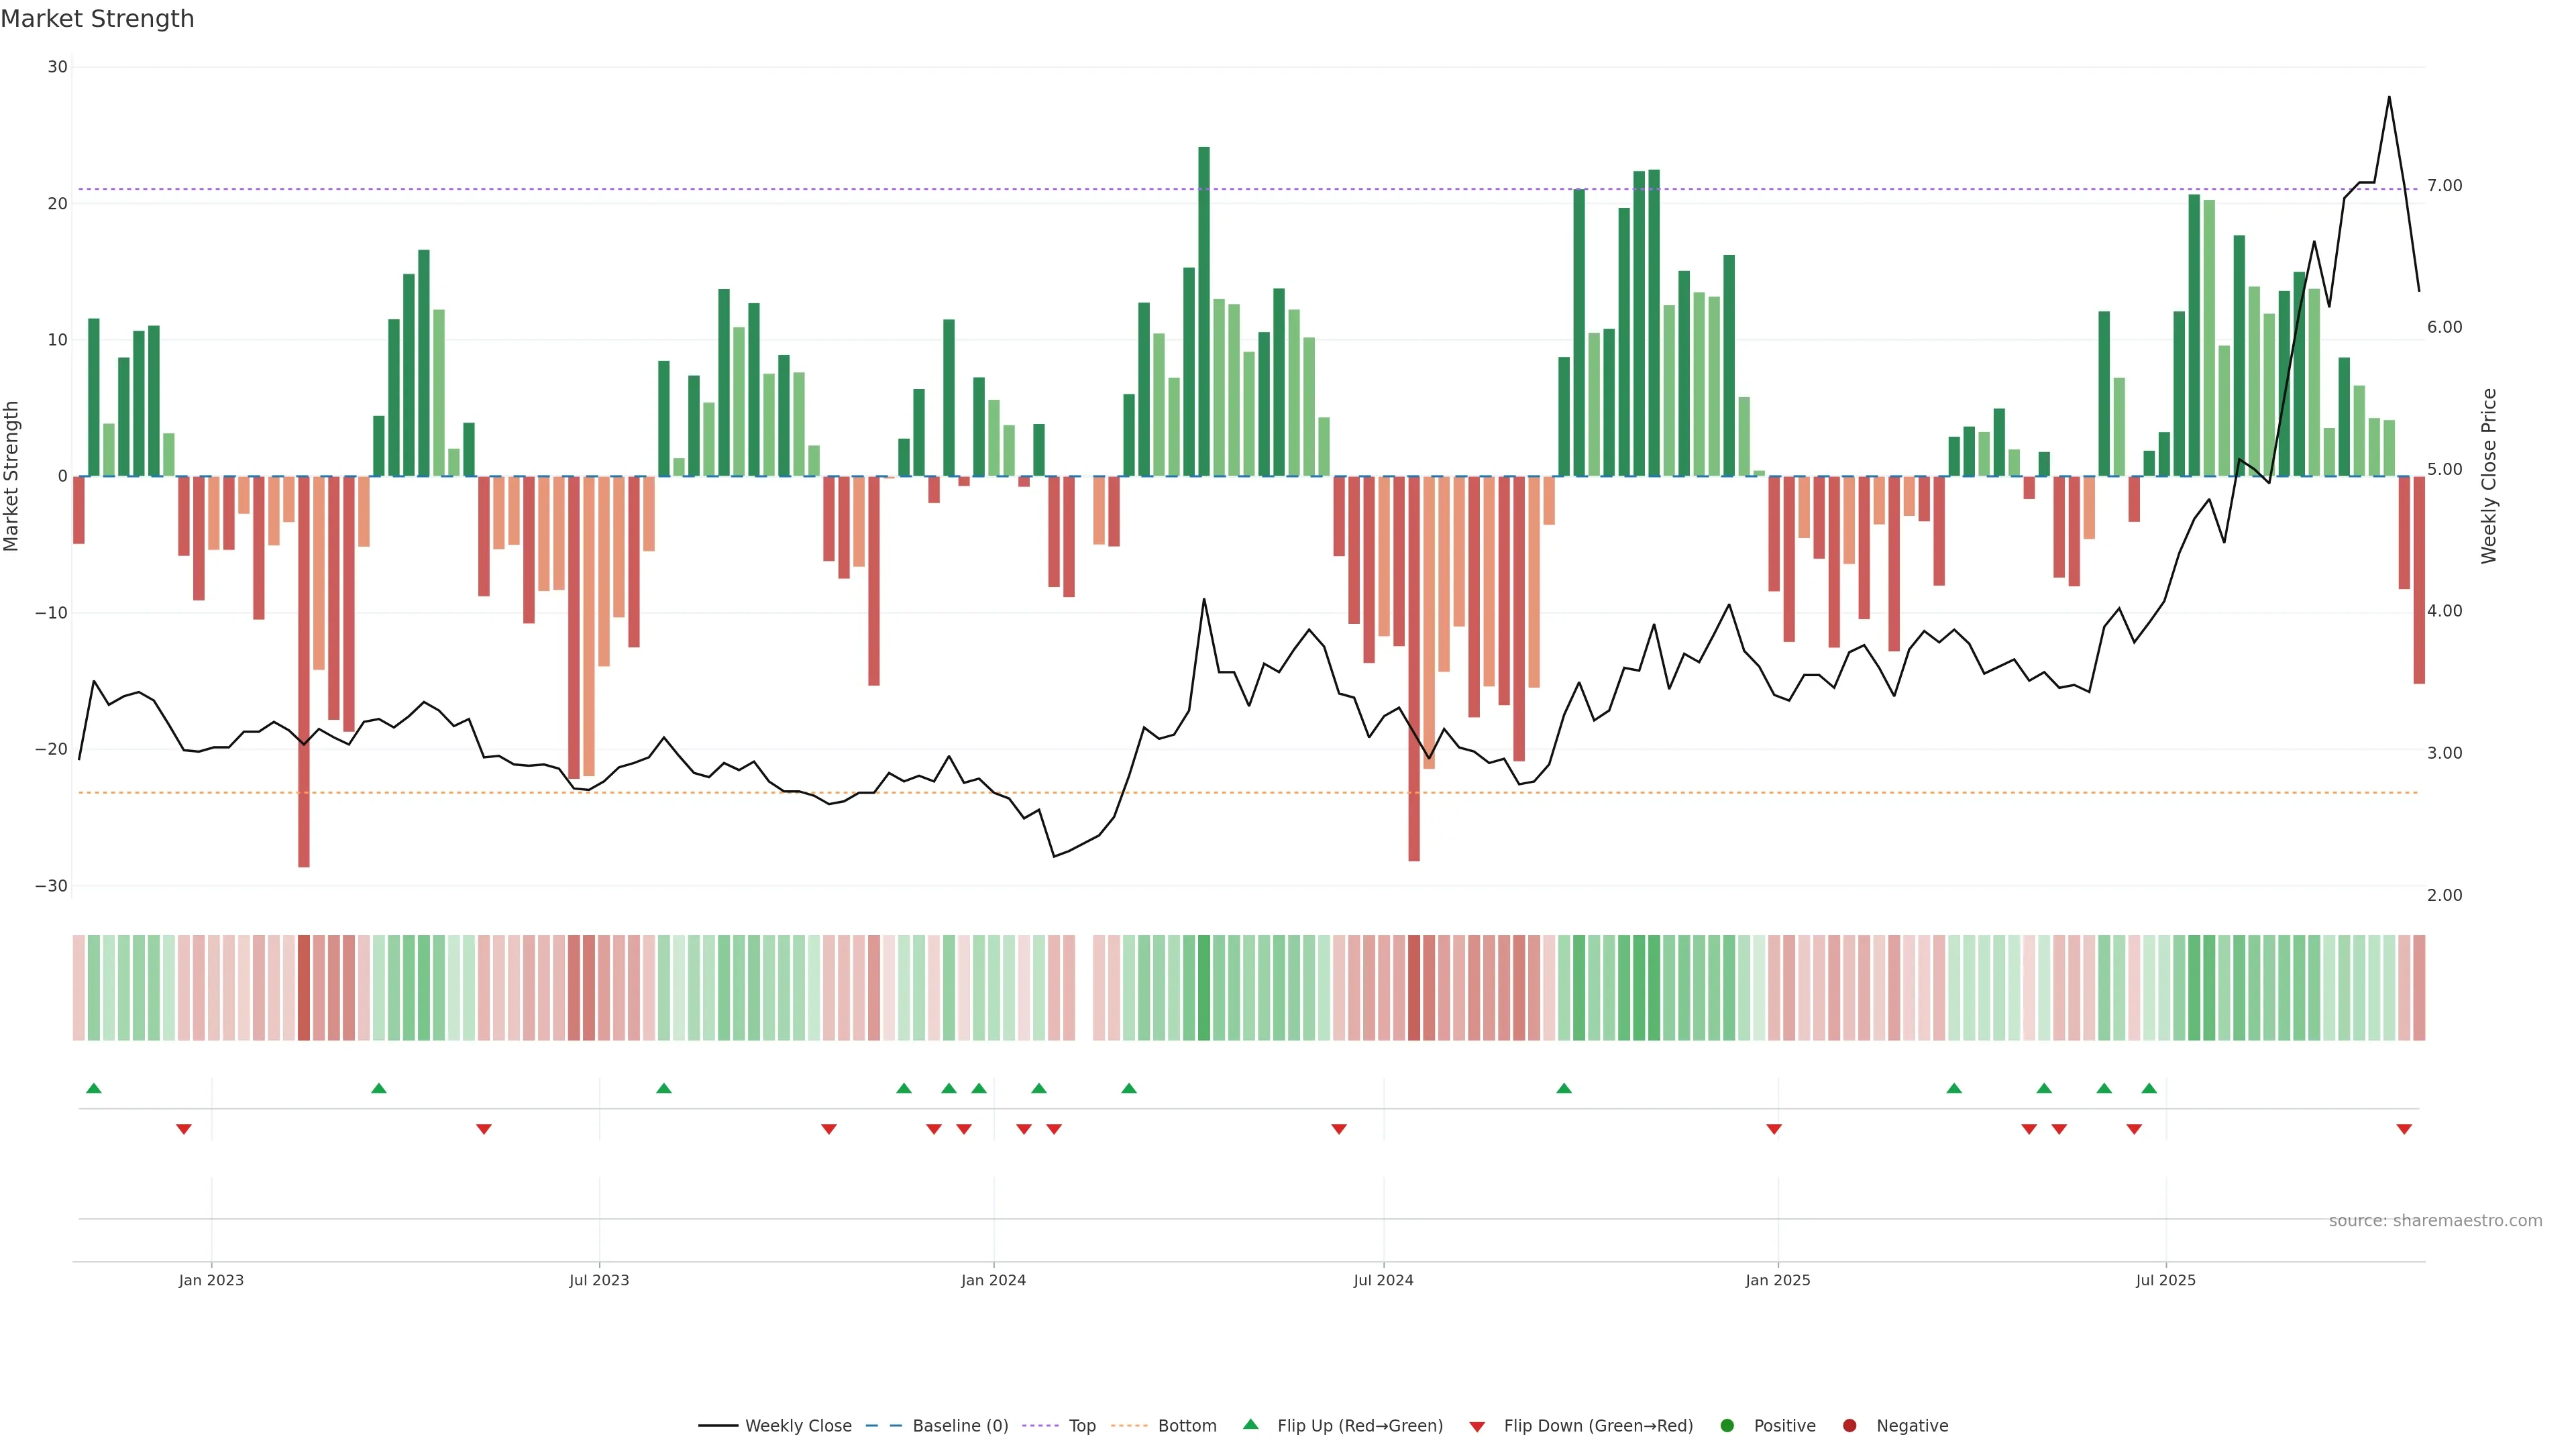Click the last red flip-down triangle marker

(2404, 1129)
